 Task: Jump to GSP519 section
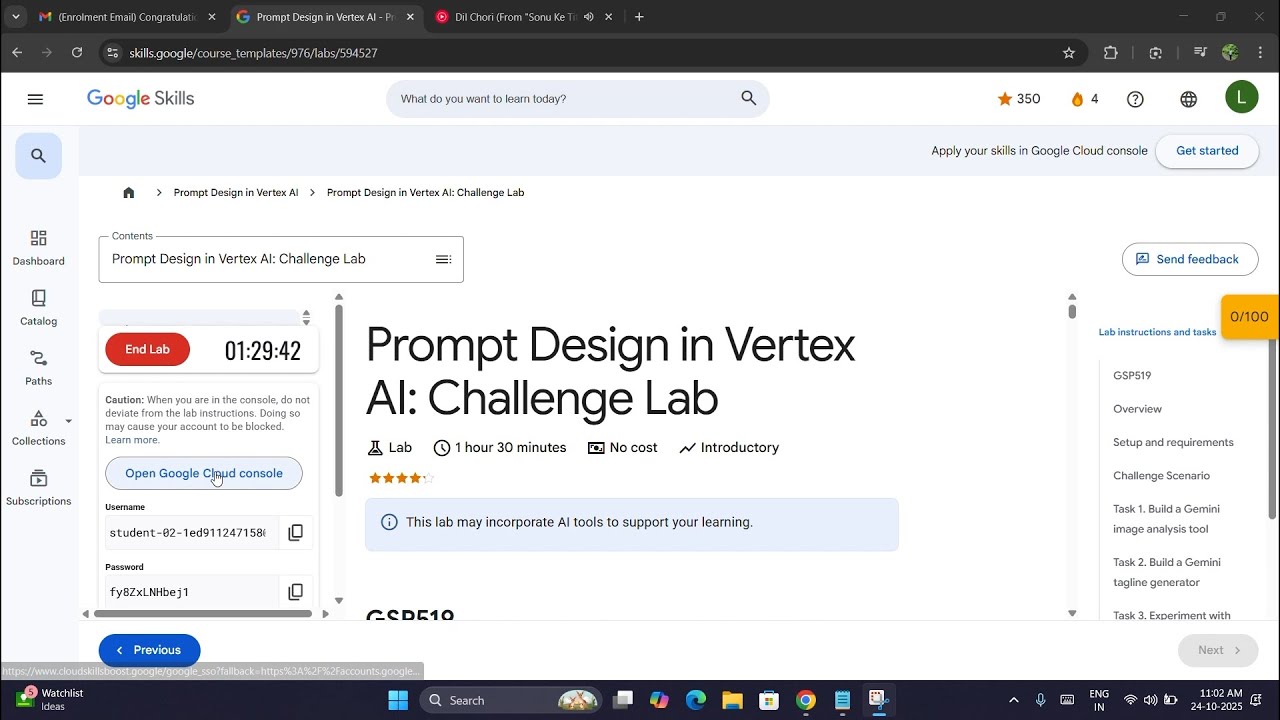click(x=1132, y=376)
